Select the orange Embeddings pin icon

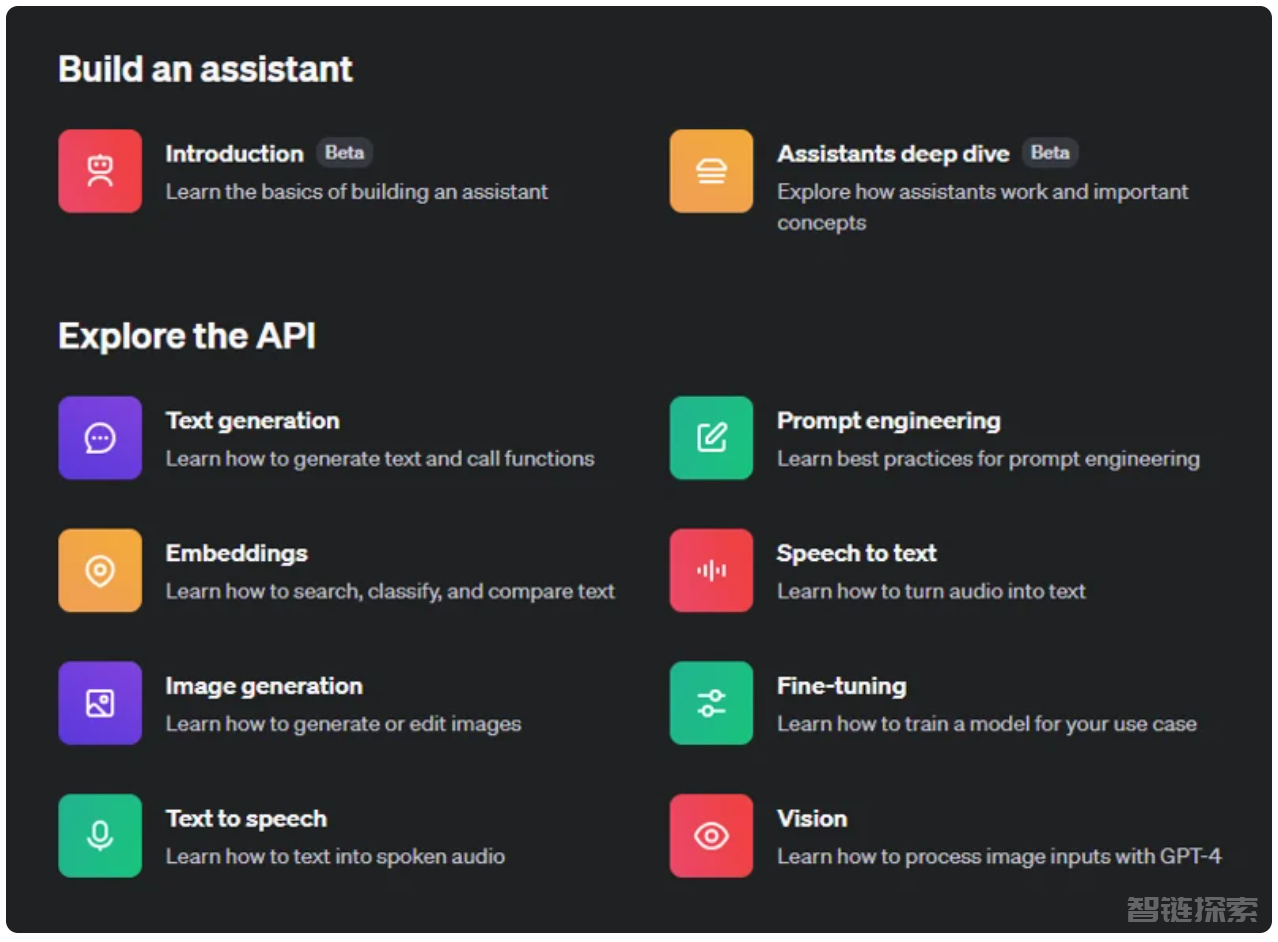(x=100, y=571)
